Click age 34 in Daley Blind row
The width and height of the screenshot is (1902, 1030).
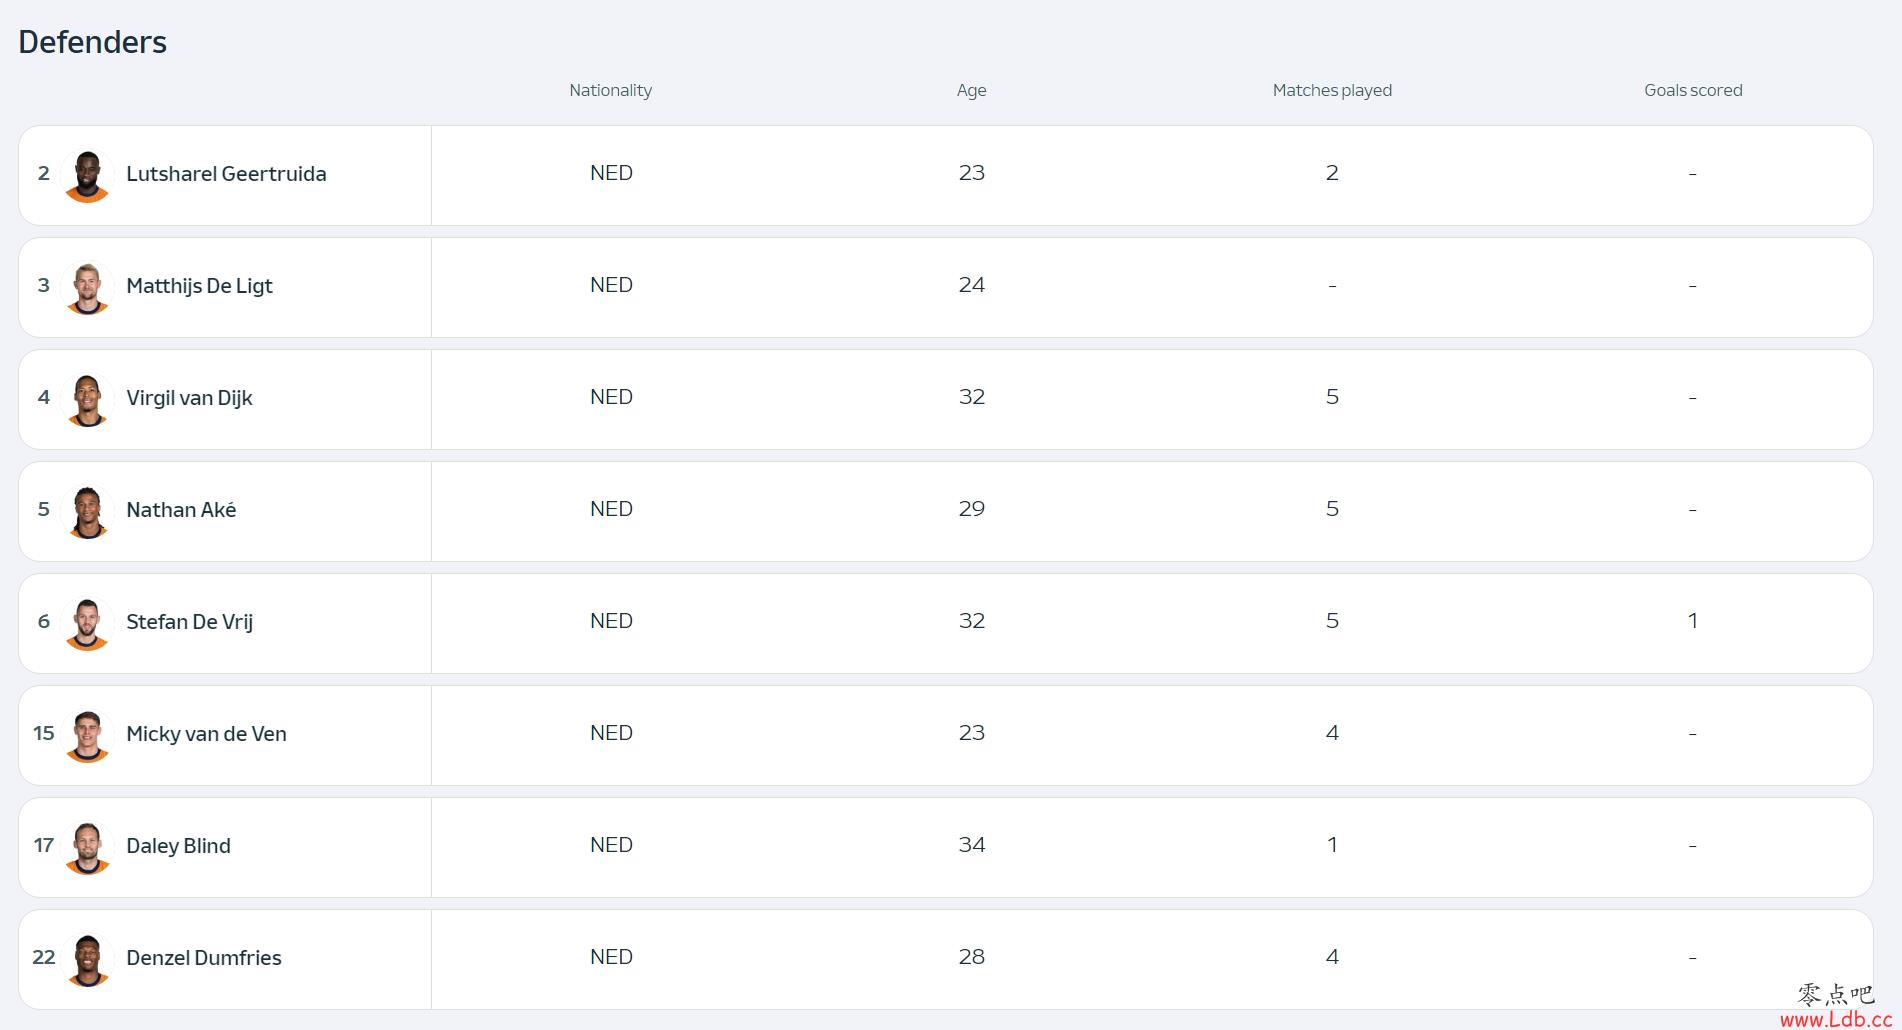[x=972, y=845]
